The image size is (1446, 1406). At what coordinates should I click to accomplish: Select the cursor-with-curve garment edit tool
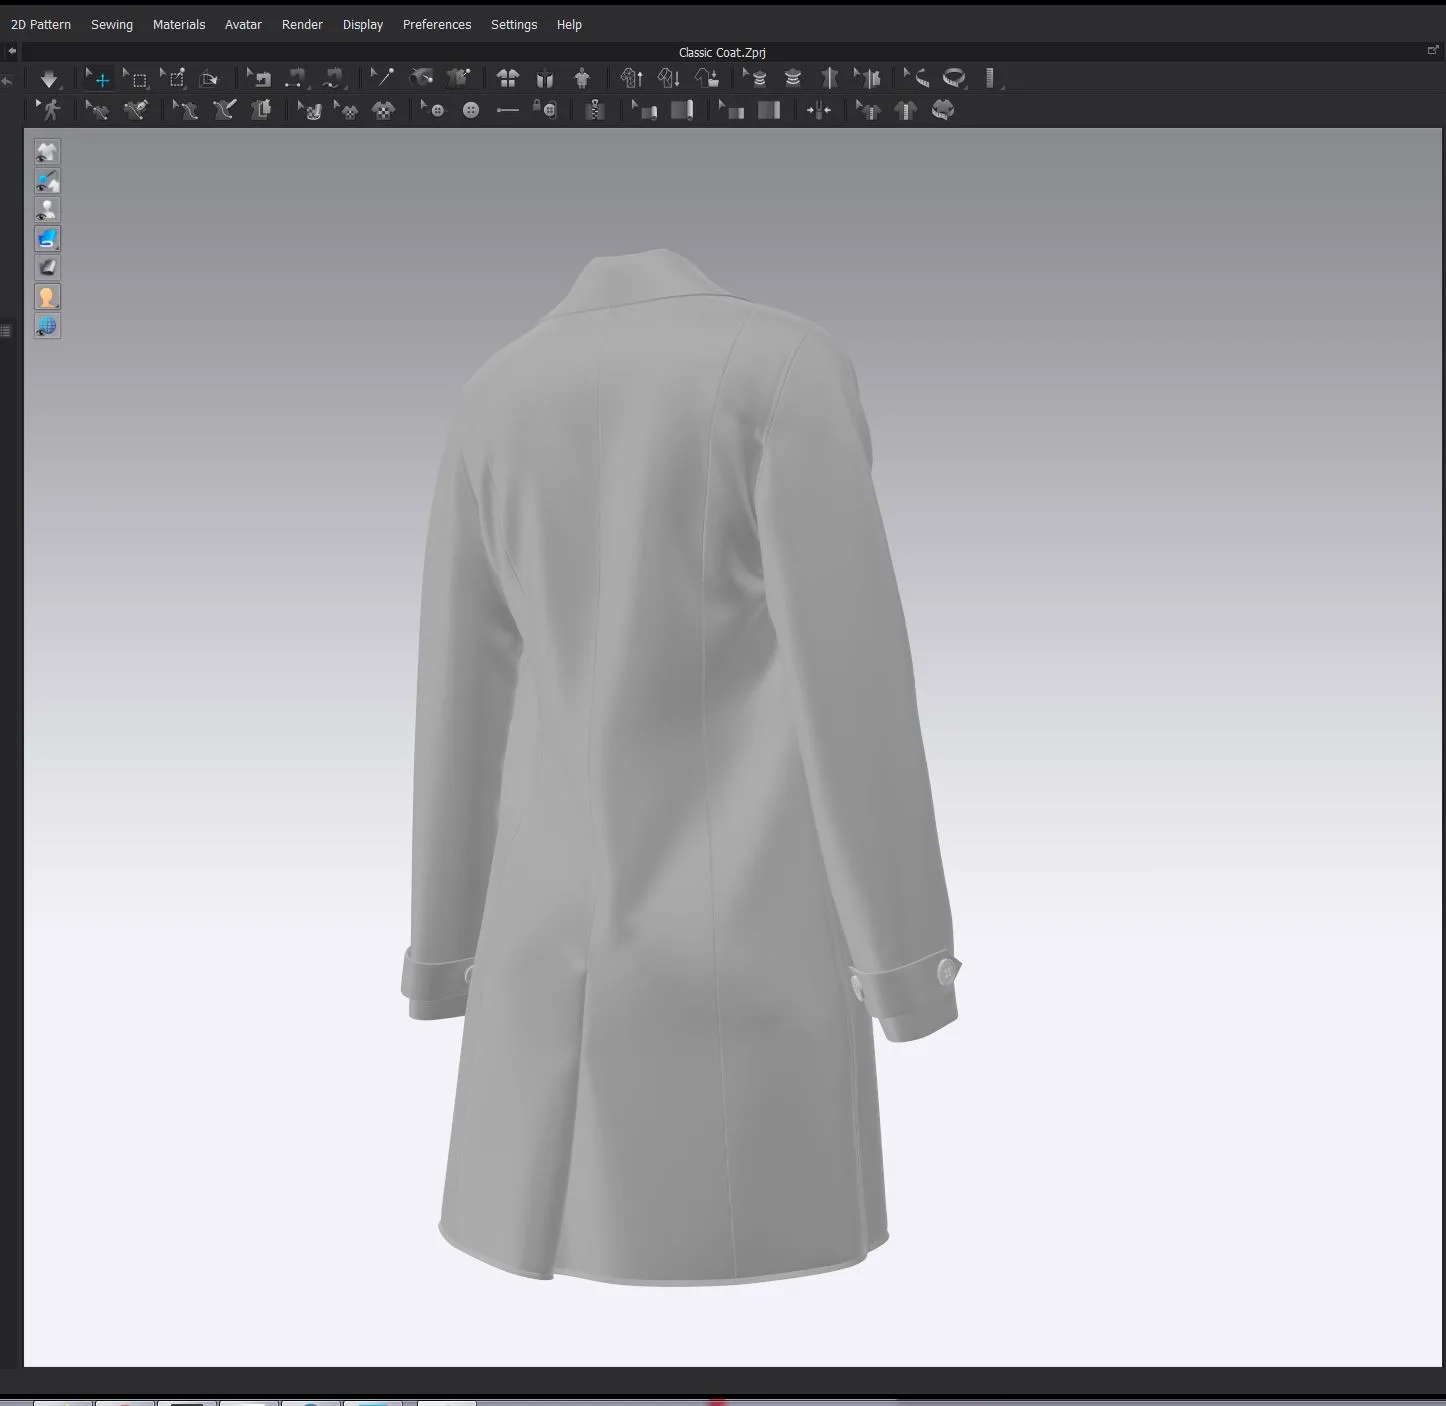[x=98, y=110]
